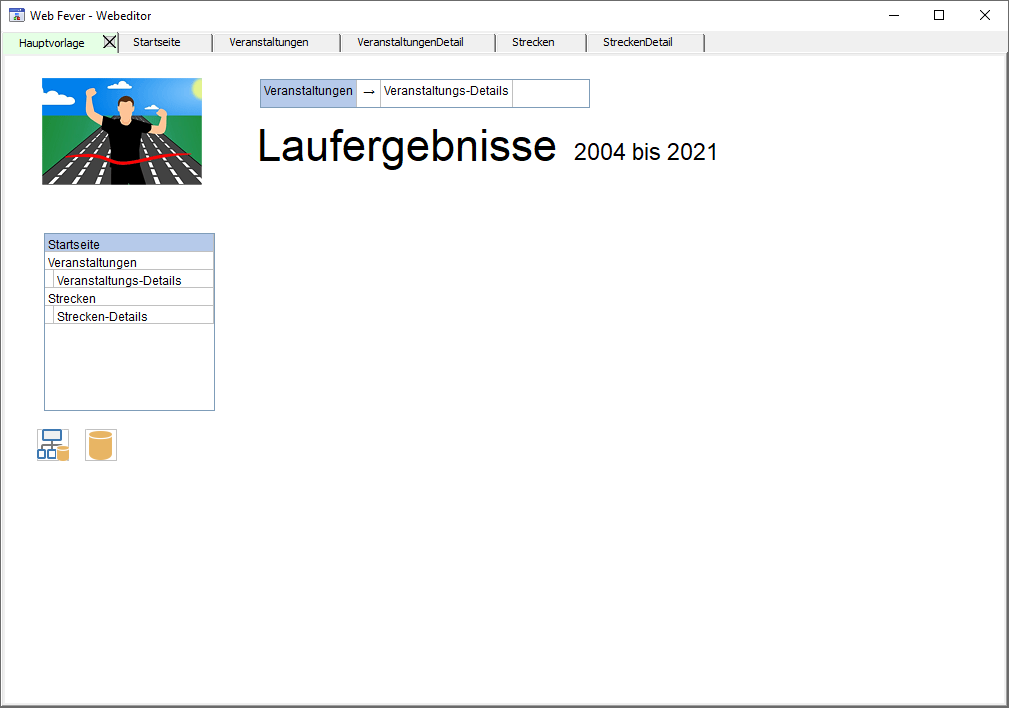This screenshot has height=708, width=1009.
Task: Select the '2004 bis 2021' subtitle text
Action: (x=645, y=153)
